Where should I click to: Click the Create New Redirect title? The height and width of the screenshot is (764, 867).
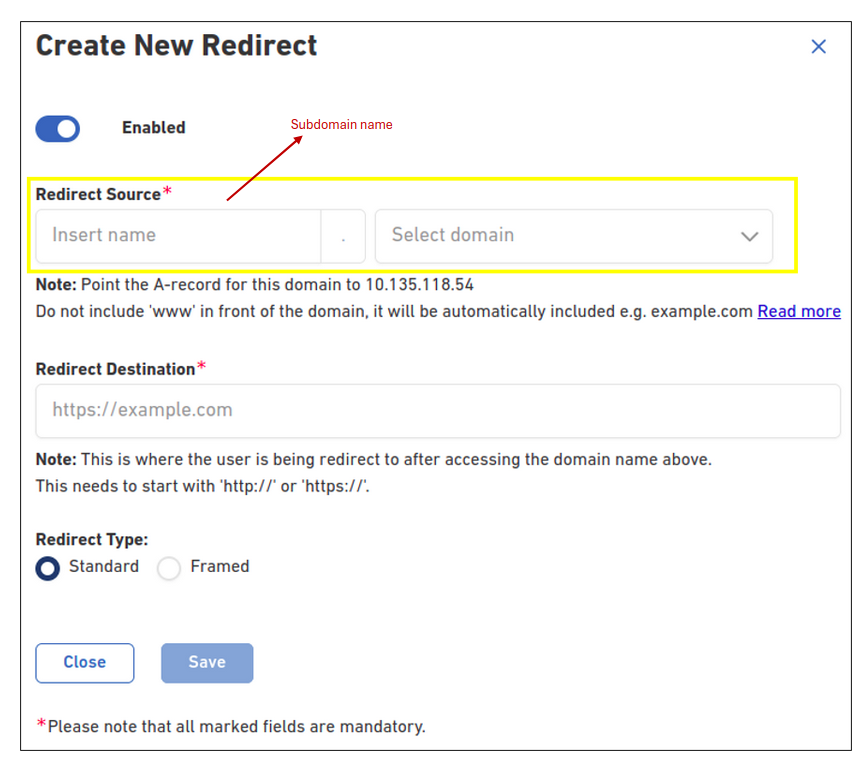[x=176, y=45]
